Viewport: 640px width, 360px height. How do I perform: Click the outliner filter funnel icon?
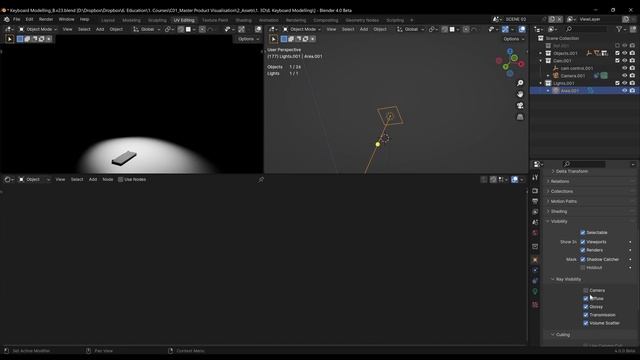pyautogui.click(x=619, y=29)
